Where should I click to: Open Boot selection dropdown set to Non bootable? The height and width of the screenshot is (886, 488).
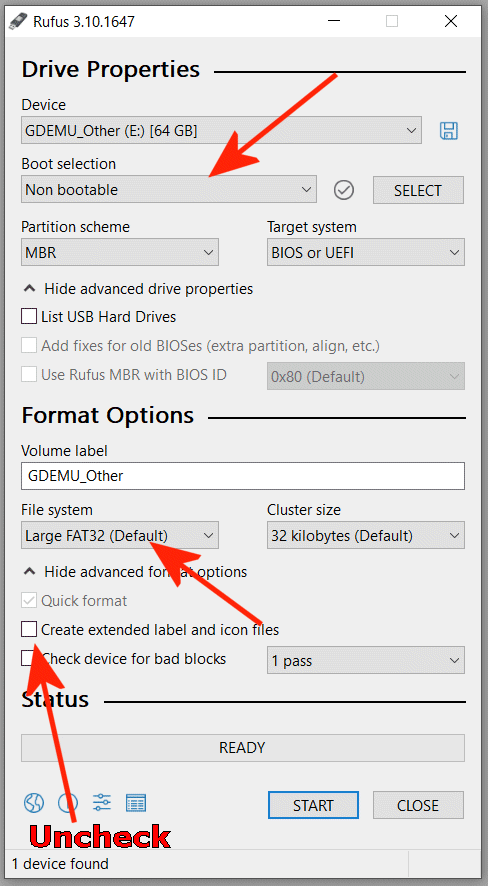point(169,190)
